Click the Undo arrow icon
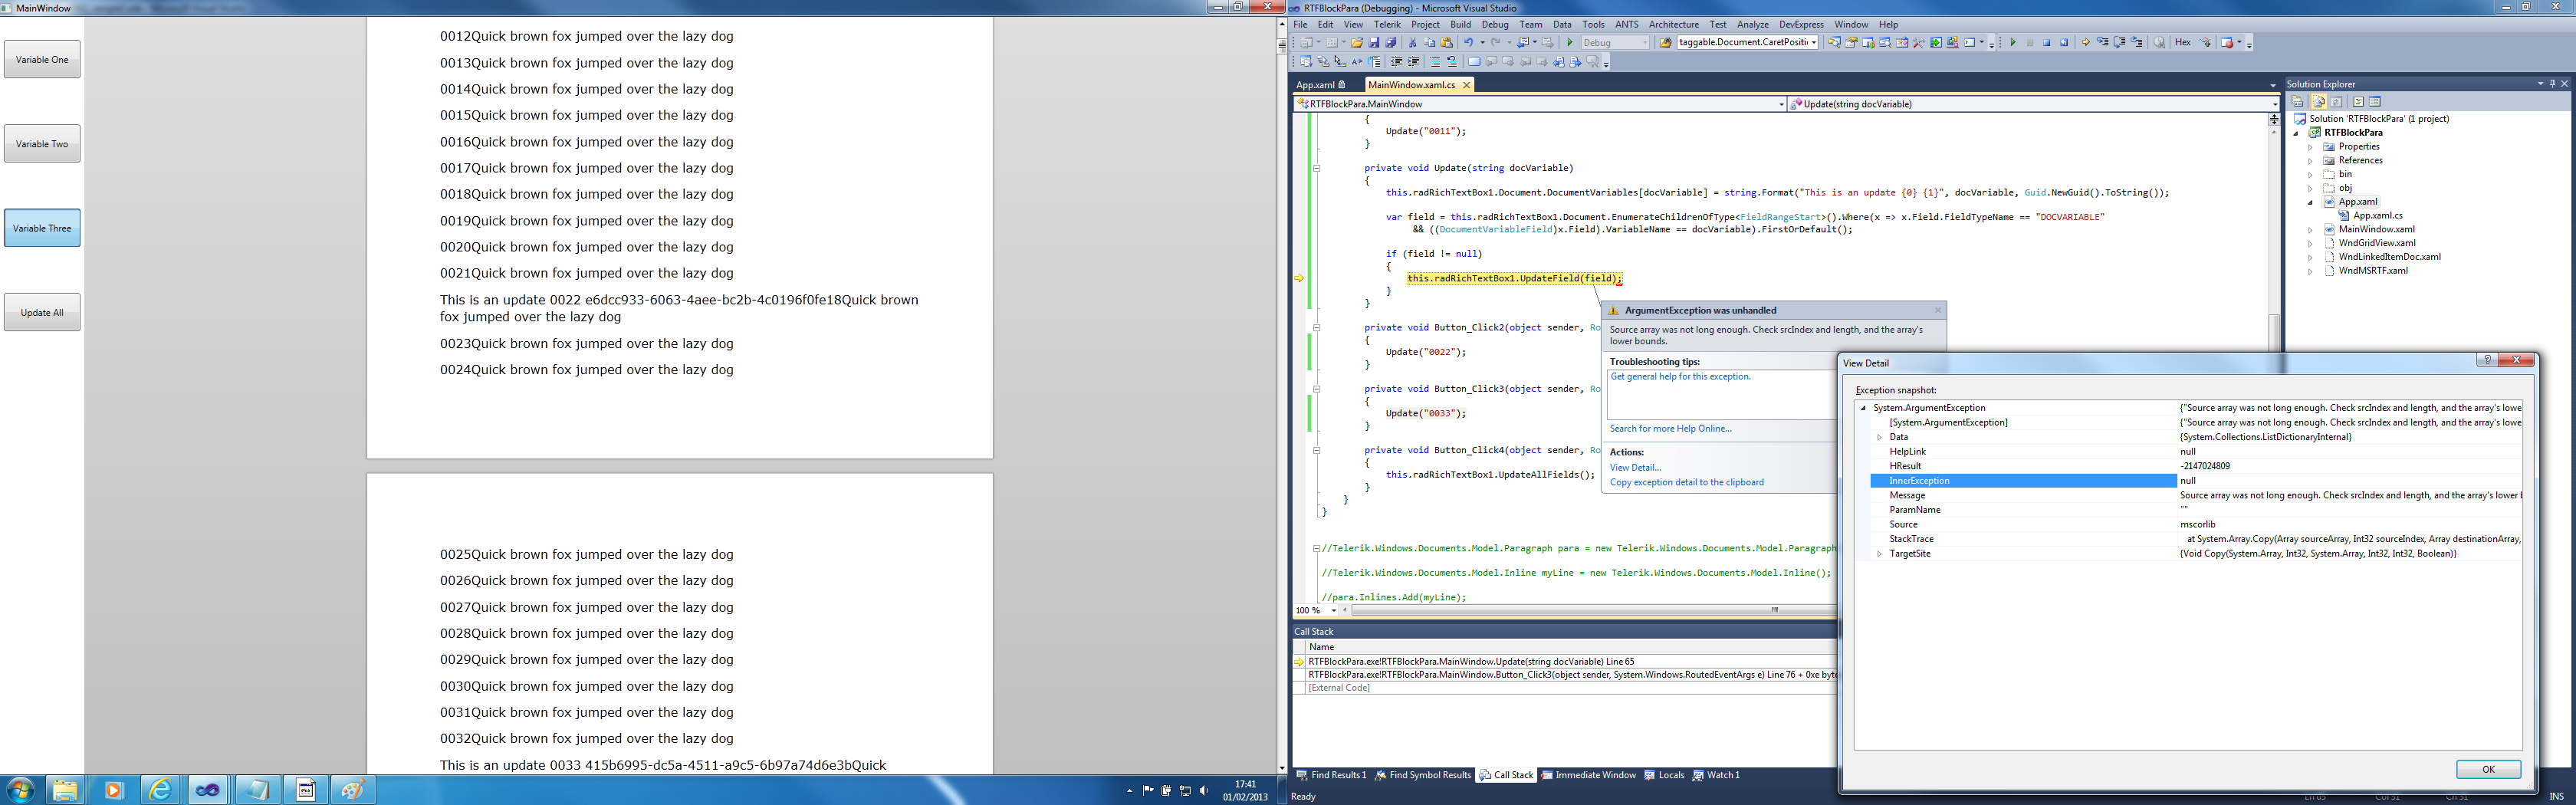Screen dimensions: 2576x805 click(x=1468, y=43)
